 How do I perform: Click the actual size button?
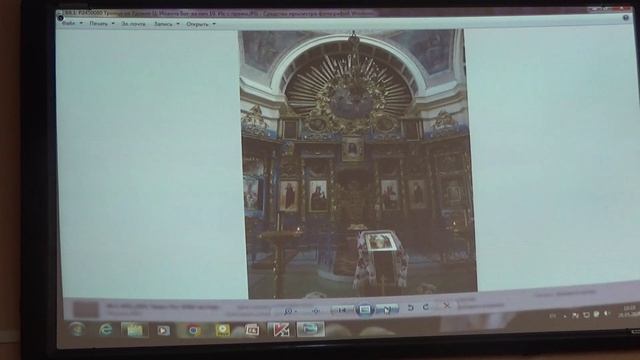[x=315, y=311]
